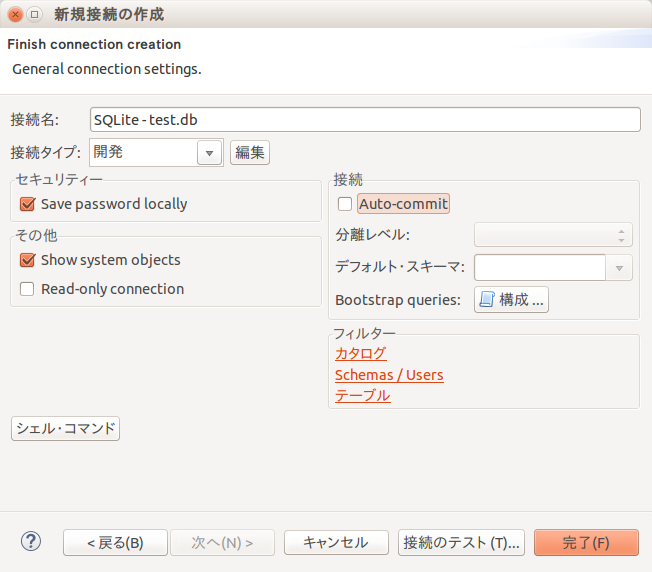Enable the Auto-commit checkbox

[345, 204]
